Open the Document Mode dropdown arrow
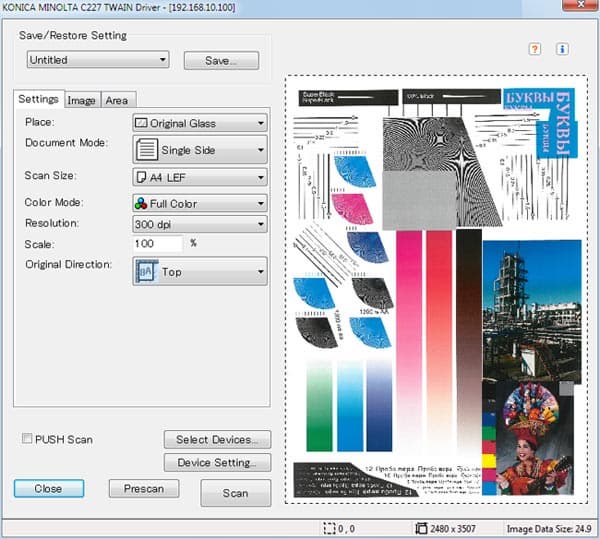 tap(261, 150)
